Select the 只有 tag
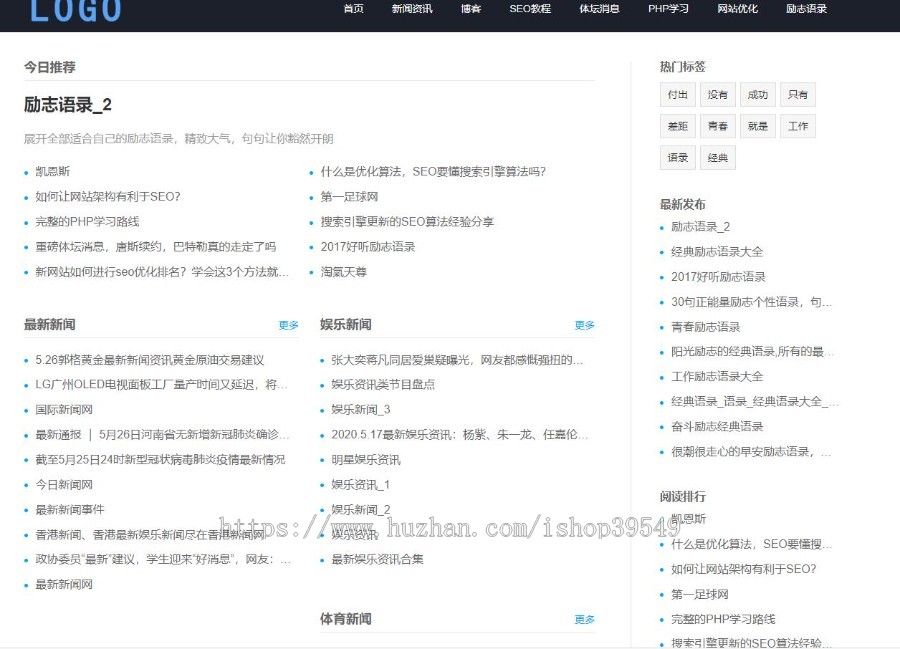900x649 pixels. point(798,95)
